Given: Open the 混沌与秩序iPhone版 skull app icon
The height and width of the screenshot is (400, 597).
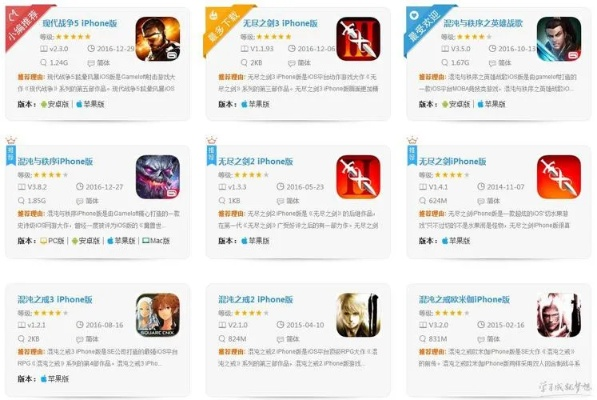Looking at the screenshot, I should (x=158, y=177).
